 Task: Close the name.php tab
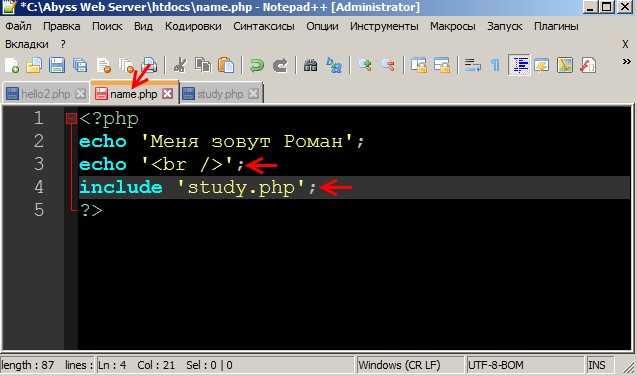(x=167, y=94)
